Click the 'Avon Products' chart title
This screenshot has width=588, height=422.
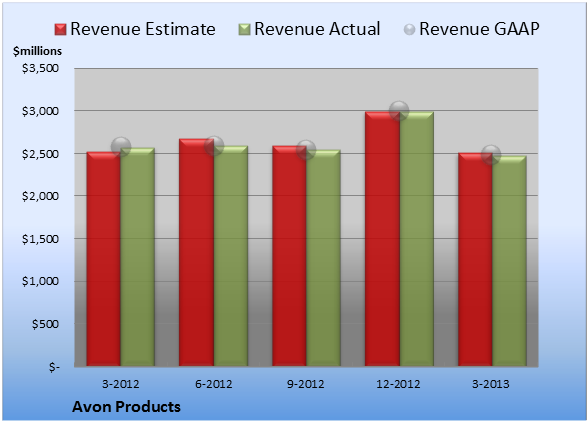point(126,407)
